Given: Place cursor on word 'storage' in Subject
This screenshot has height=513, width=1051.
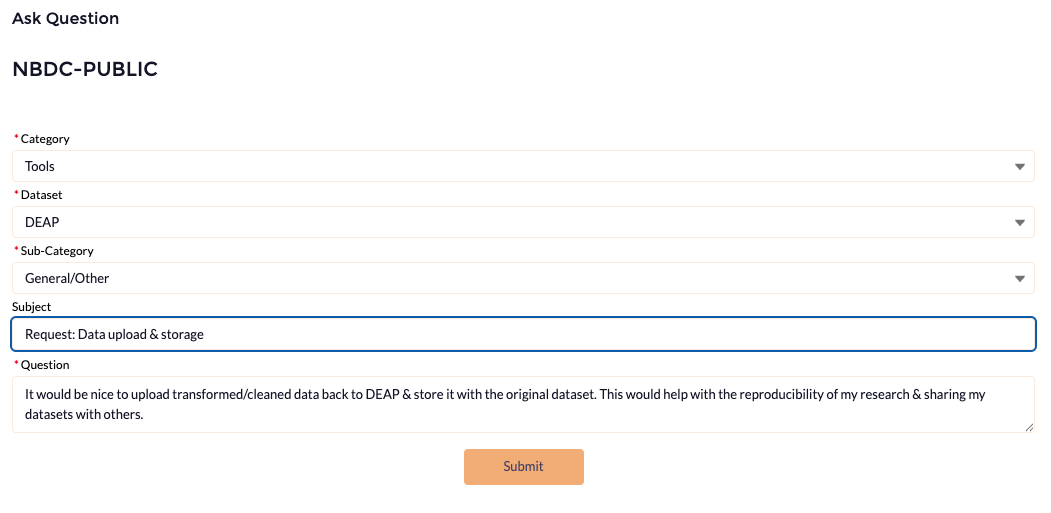Looking at the screenshot, I should coord(182,334).
